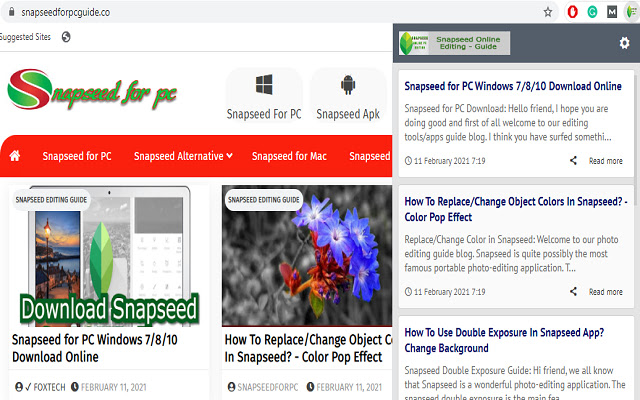
Task: Share the Snapseed for PC Windows post
Action: click(x=573, y=160)
